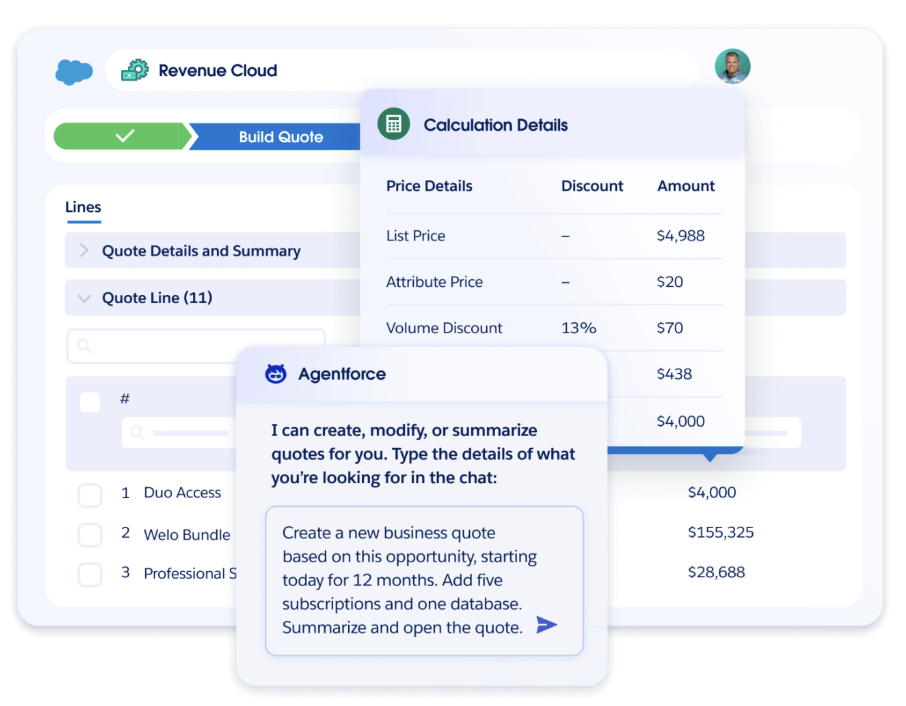Collapse the Quote Line (11) section
Screen dimensions: 906x706
pos(213,298)
